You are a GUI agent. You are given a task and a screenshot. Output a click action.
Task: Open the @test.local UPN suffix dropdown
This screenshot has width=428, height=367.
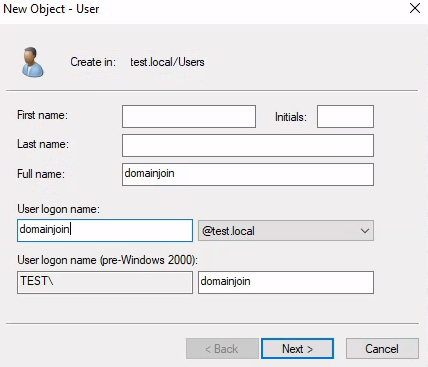pyautogui.click(x=286, y=230)
